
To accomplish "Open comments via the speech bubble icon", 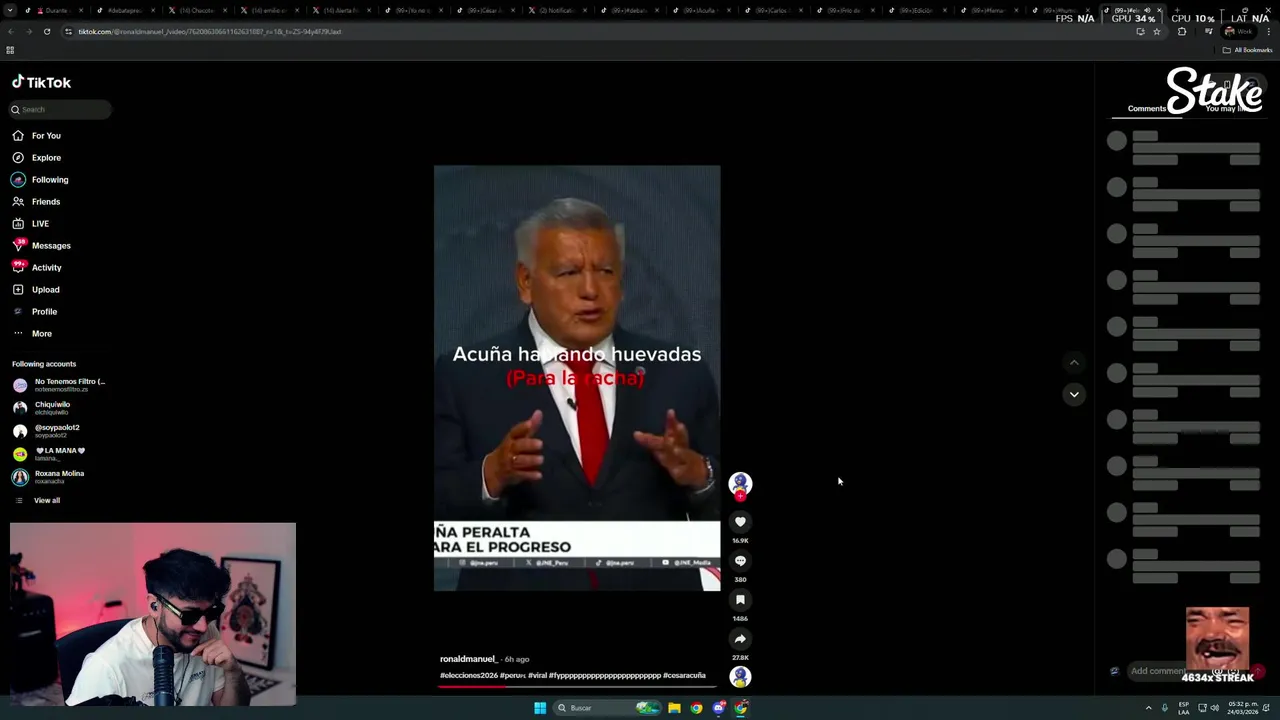I will 740,561.
